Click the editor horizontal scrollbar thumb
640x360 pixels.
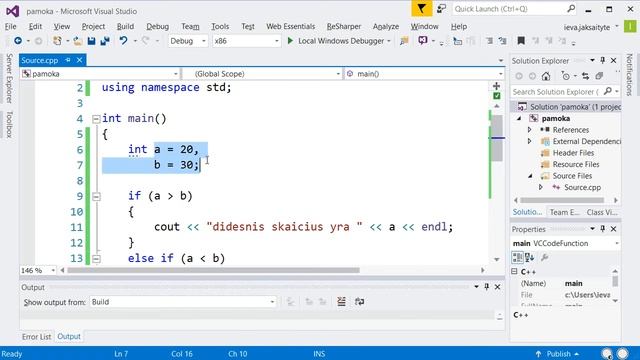click(213, 270)
